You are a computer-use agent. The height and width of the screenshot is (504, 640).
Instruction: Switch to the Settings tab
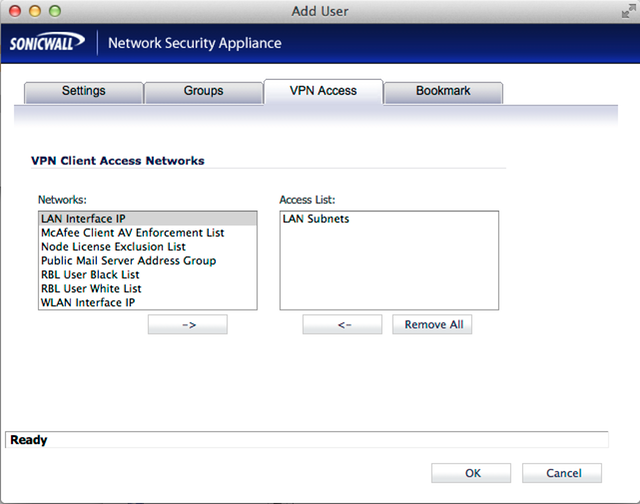[84, 92]
